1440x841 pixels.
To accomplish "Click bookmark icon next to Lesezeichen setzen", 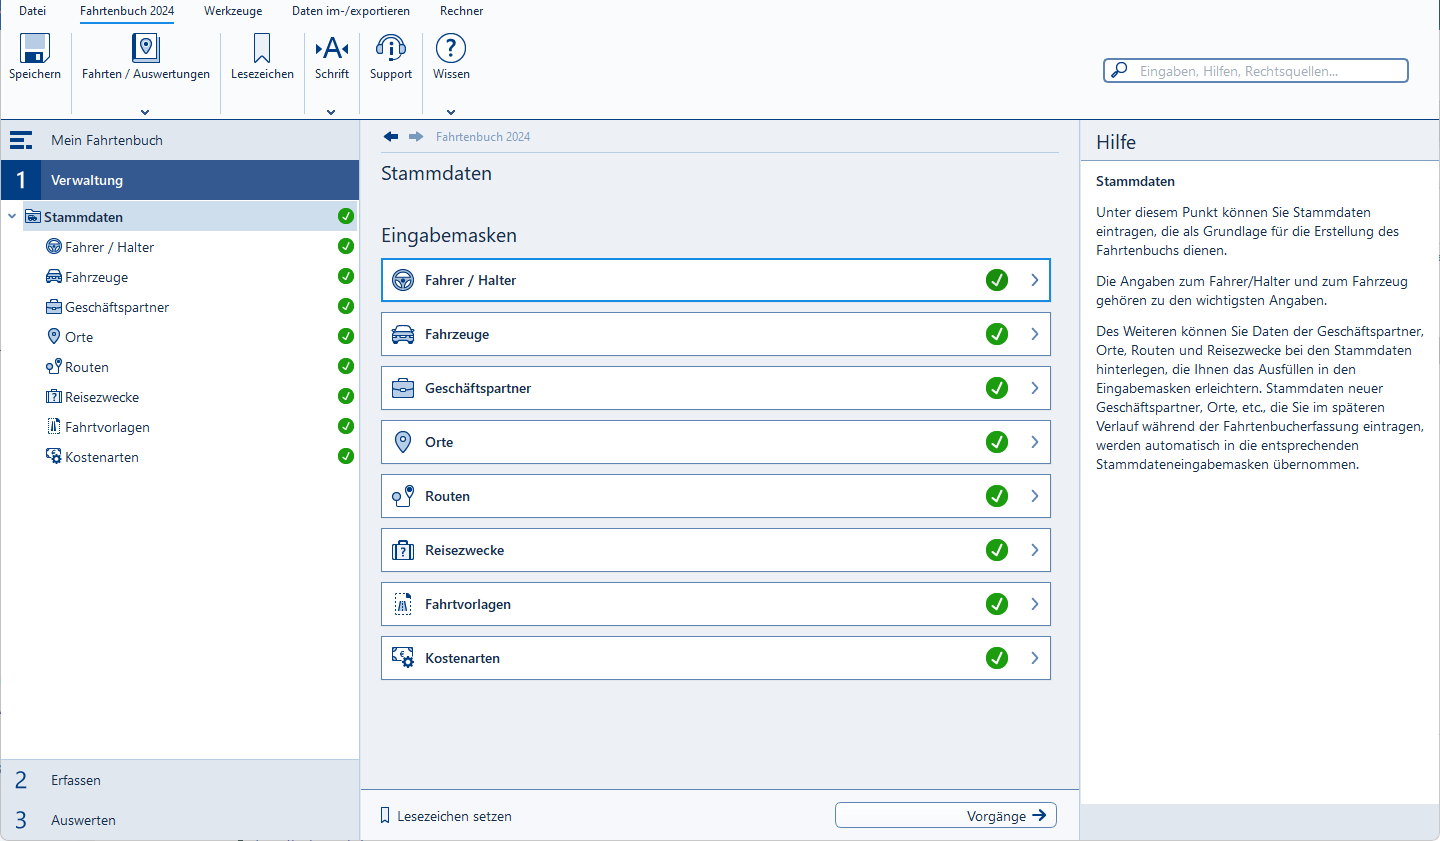I will coord(385,816).
